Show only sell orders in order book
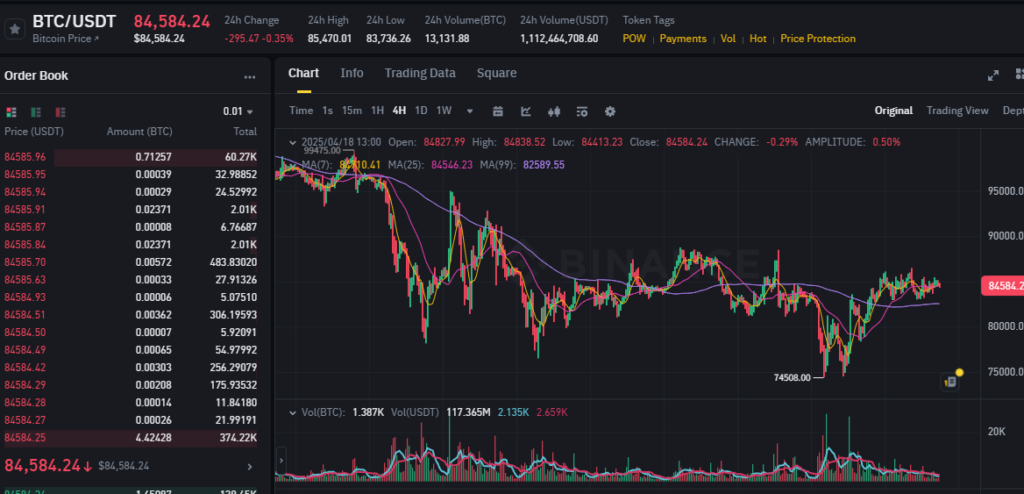Viewport: 1024px width, 494px height. 61,112
